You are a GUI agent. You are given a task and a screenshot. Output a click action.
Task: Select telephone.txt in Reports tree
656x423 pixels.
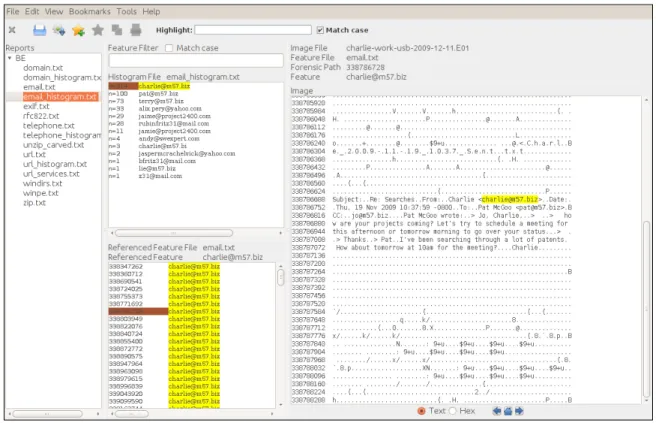click(49, 126)
